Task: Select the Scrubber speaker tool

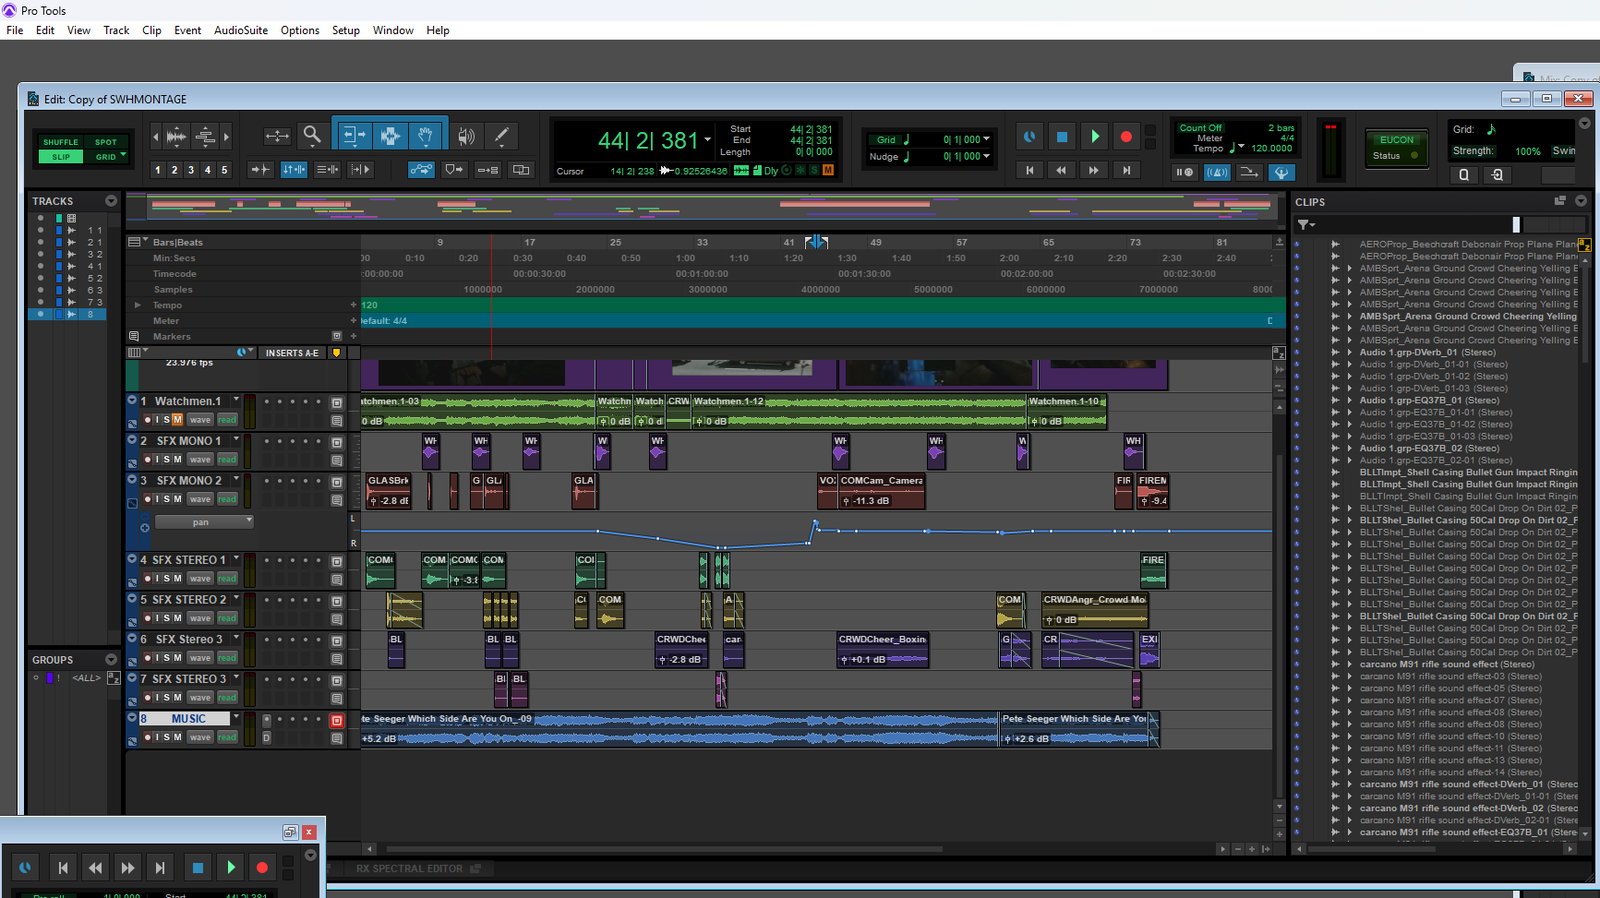Action: point(466,135)
